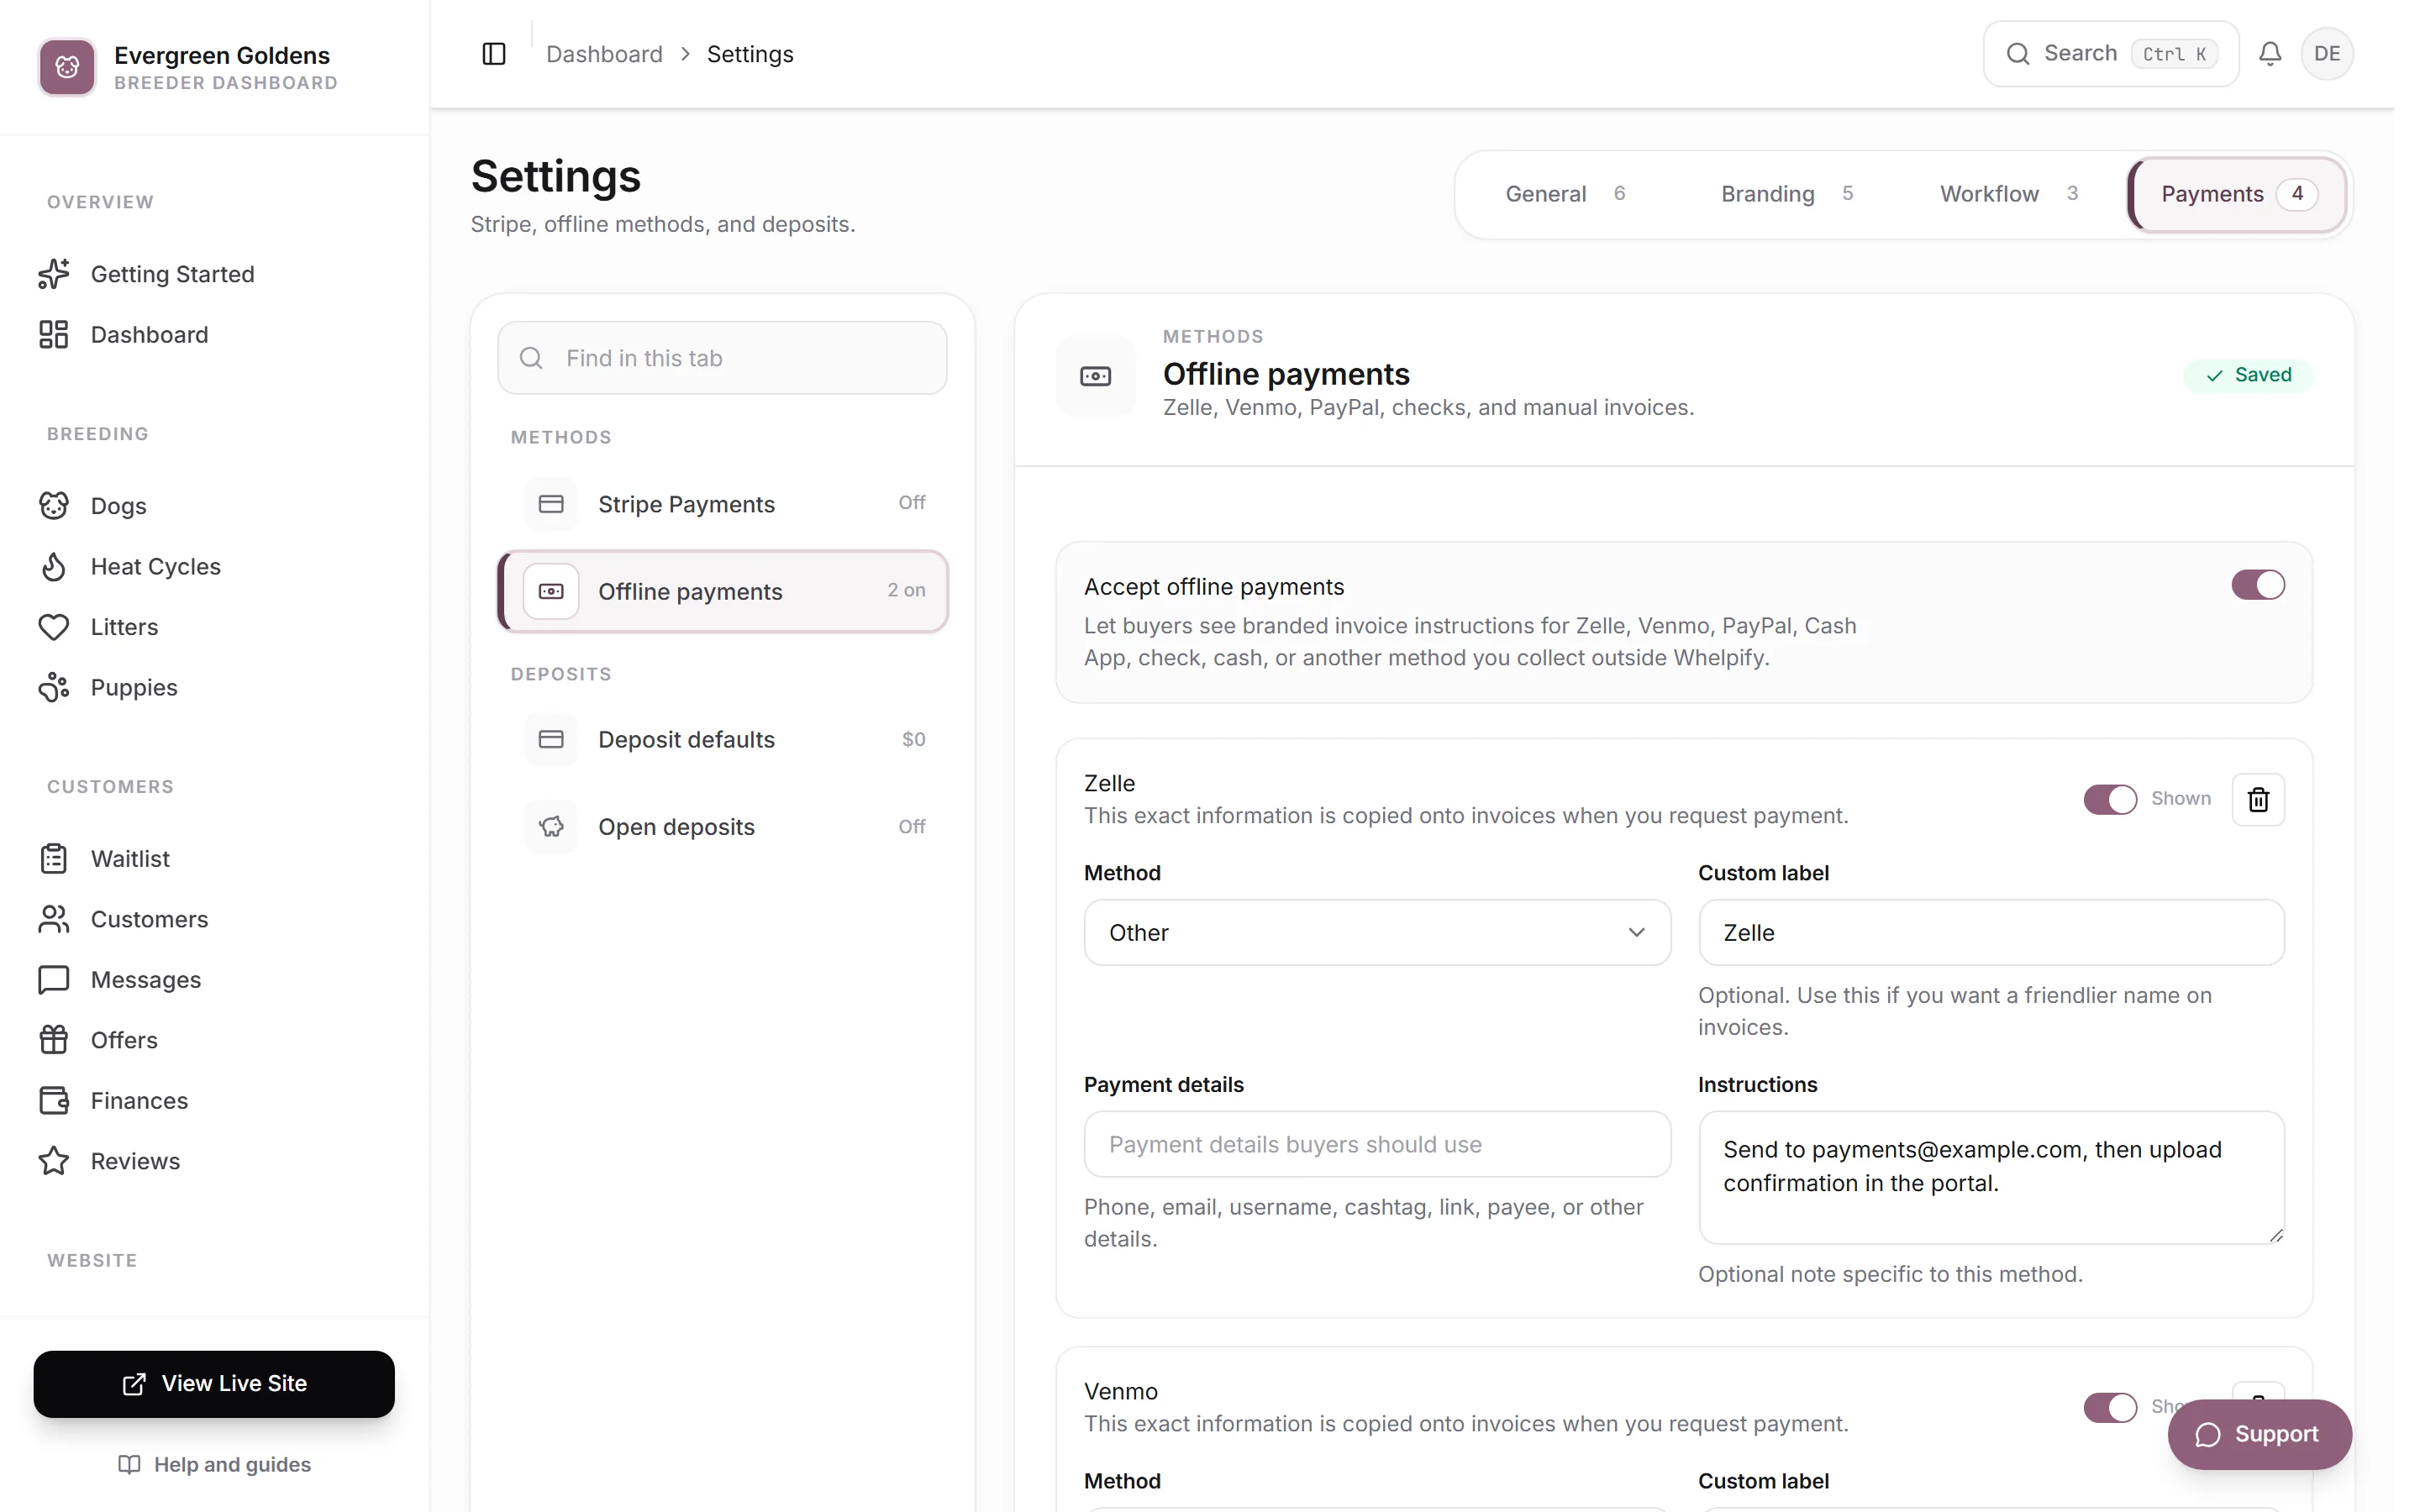The width and height of the screenshot is (2420, 1512).
Task: Click the Help and guides book icon
Action: (129, 1464)
